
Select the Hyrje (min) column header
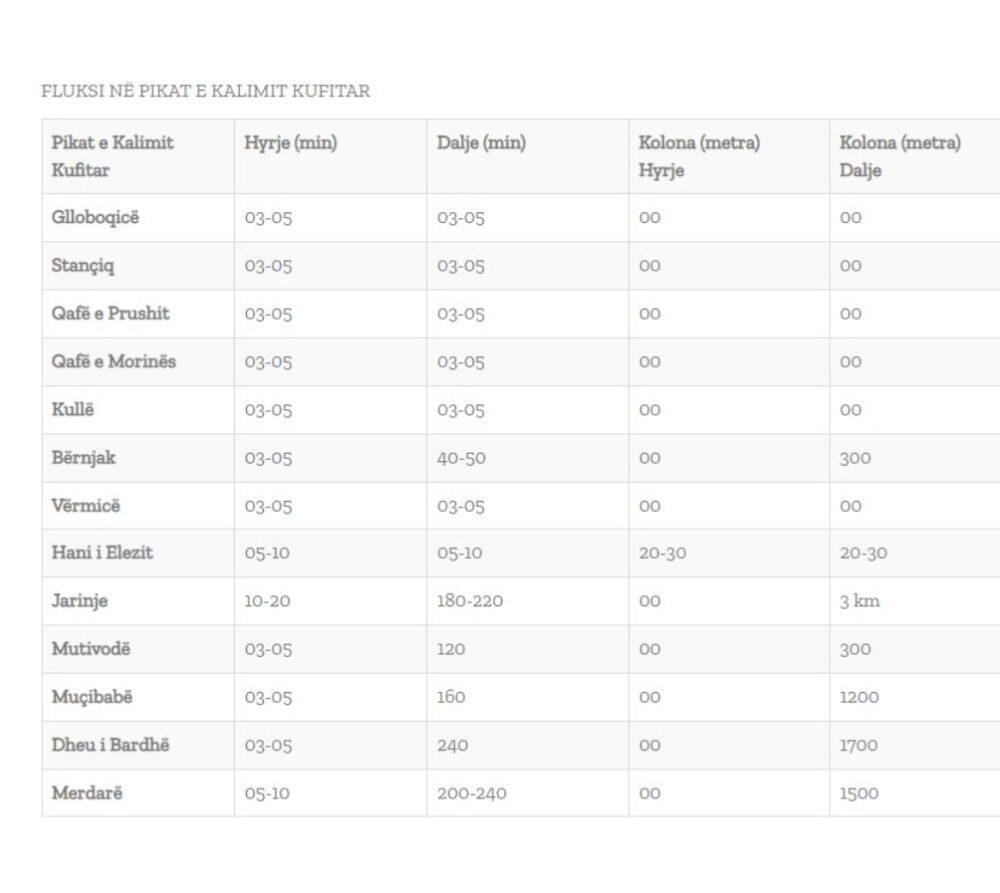coord(291,142)
